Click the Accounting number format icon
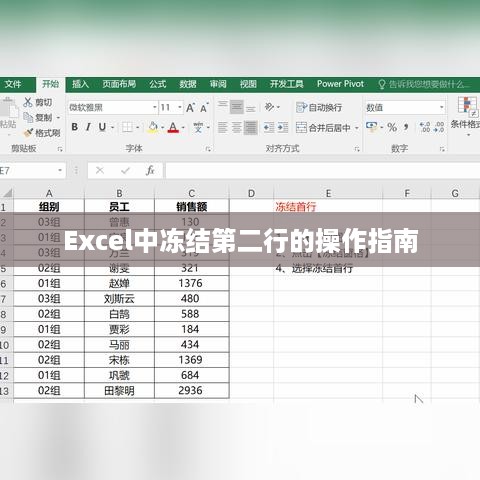The height and width of the screenshot is (480, 480). [x=371, y=127]
